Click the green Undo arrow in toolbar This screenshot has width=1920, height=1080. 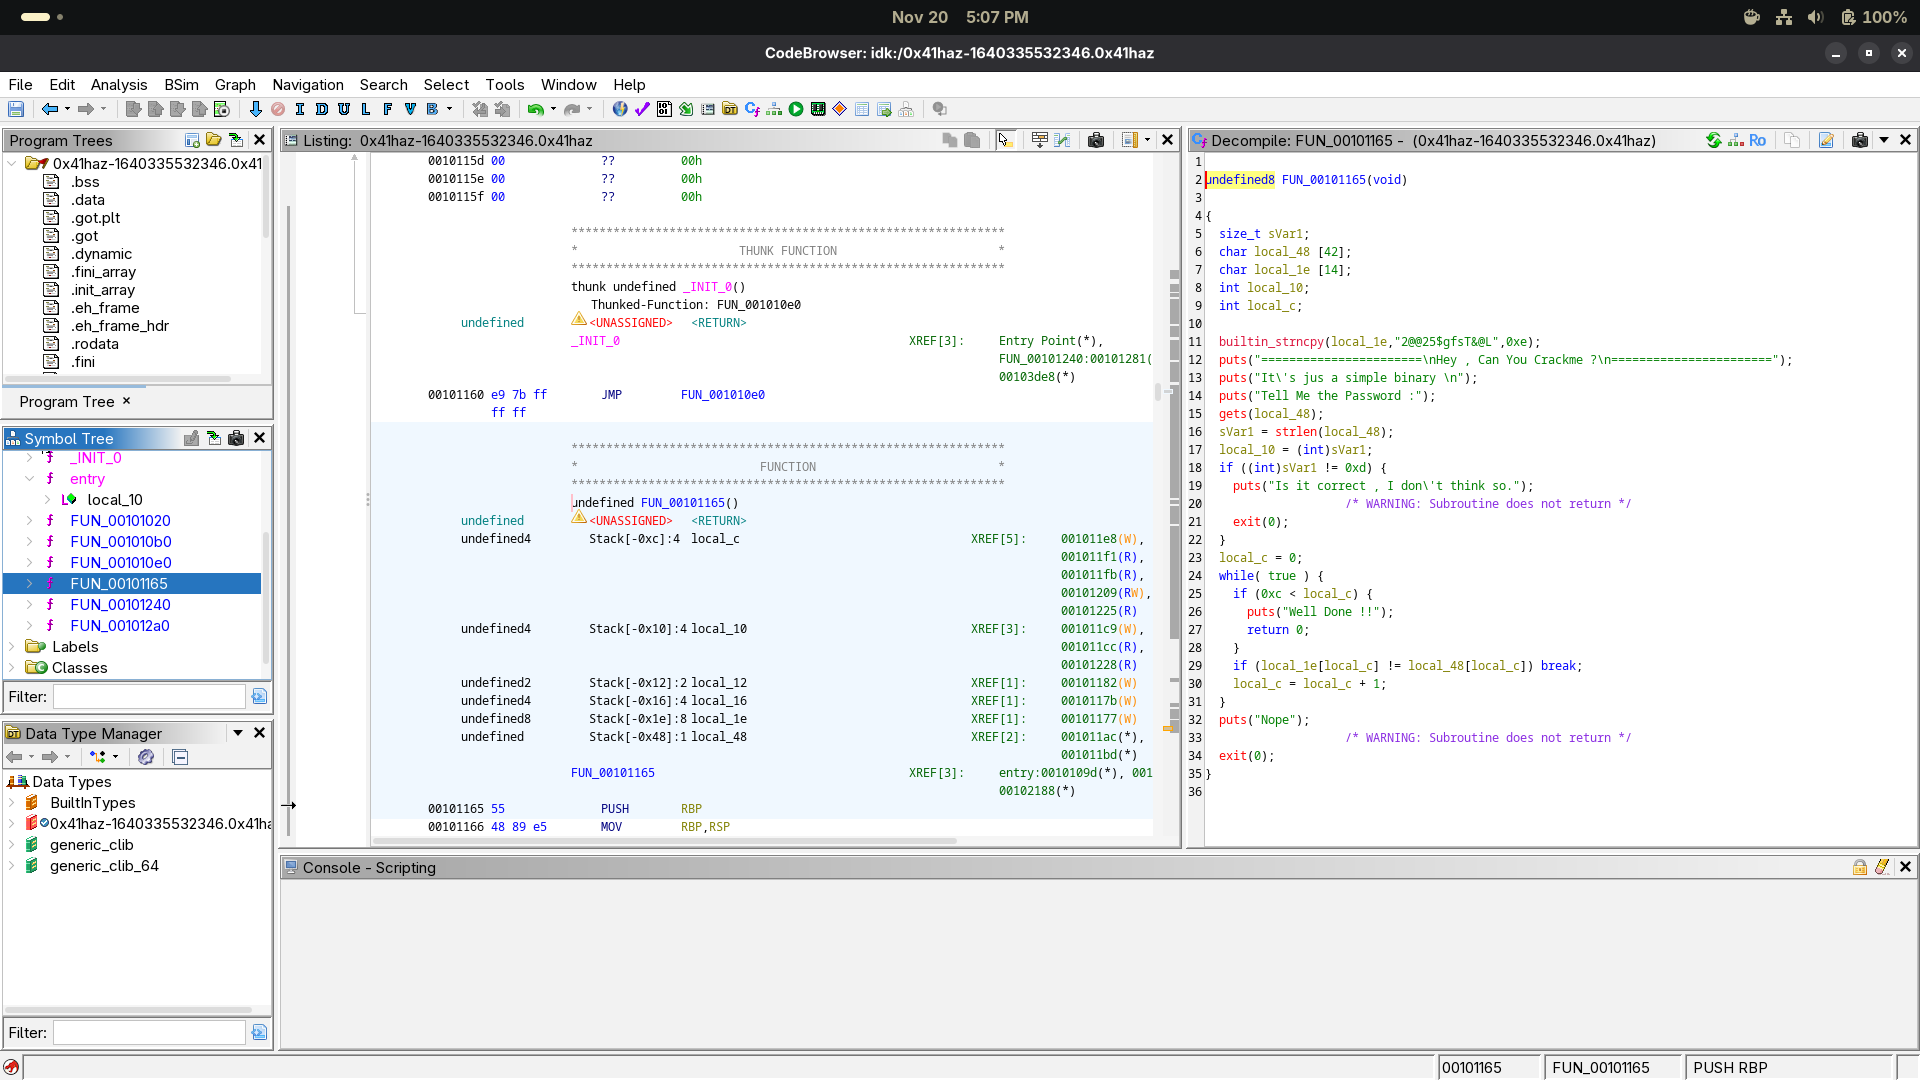(x=536, y=110)
